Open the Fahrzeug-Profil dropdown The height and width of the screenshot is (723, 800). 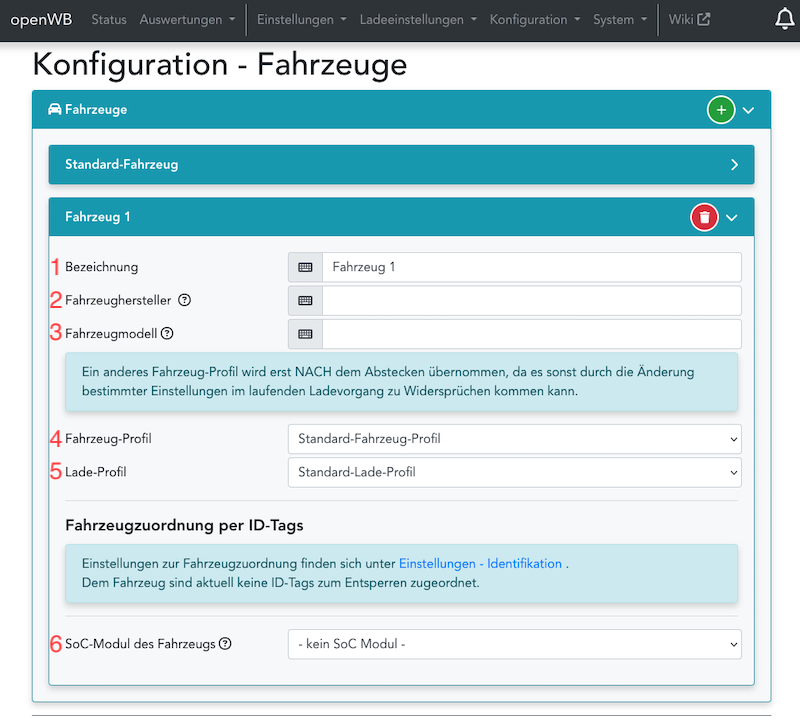pyautogui.click(x=514, y=438)
